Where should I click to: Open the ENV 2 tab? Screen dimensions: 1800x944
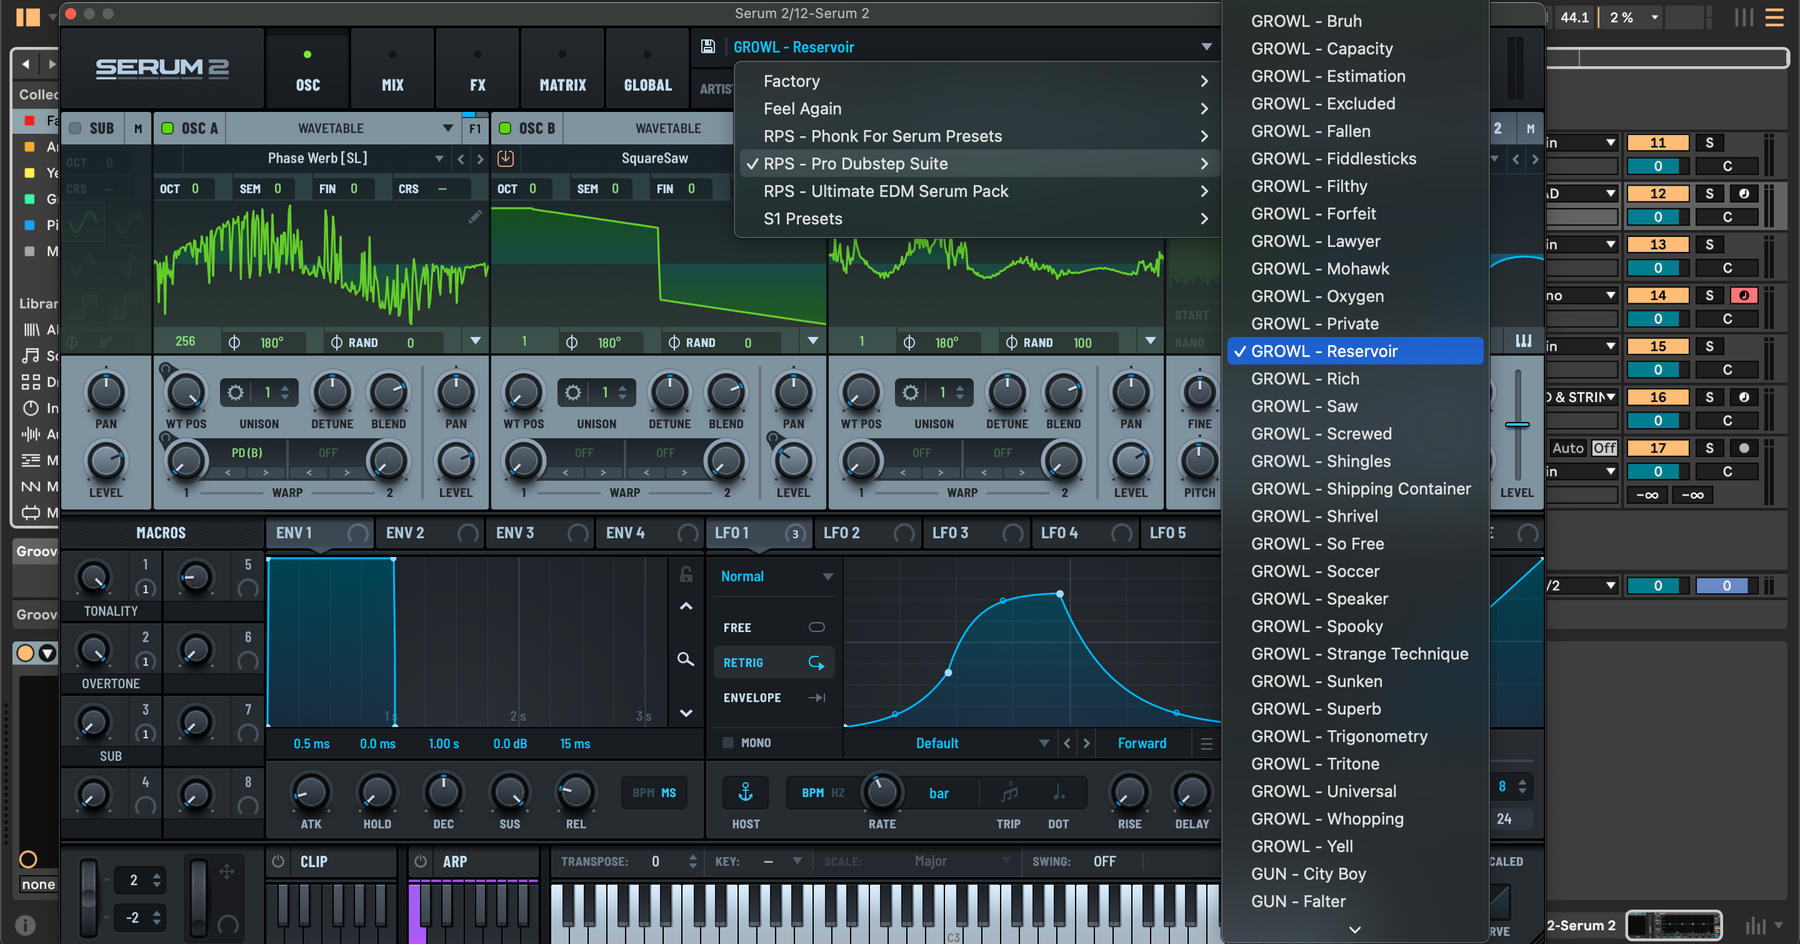(431, 533)
